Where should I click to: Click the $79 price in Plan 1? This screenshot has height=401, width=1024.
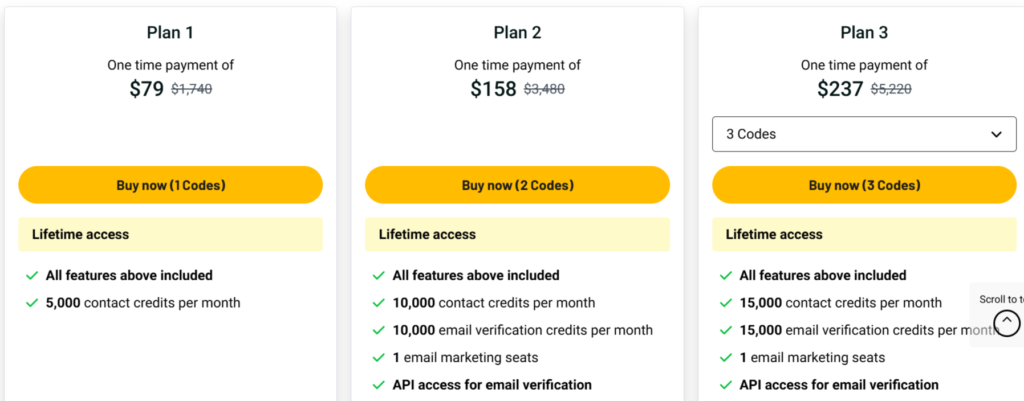[146, 89]
